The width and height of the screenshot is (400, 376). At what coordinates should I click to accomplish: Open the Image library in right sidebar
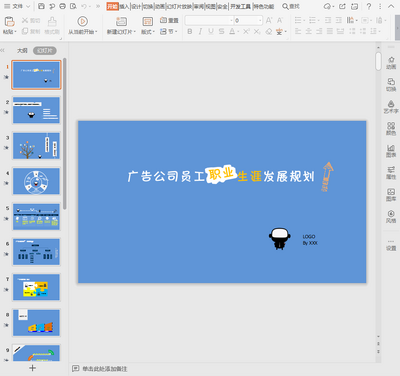point(391,194)
